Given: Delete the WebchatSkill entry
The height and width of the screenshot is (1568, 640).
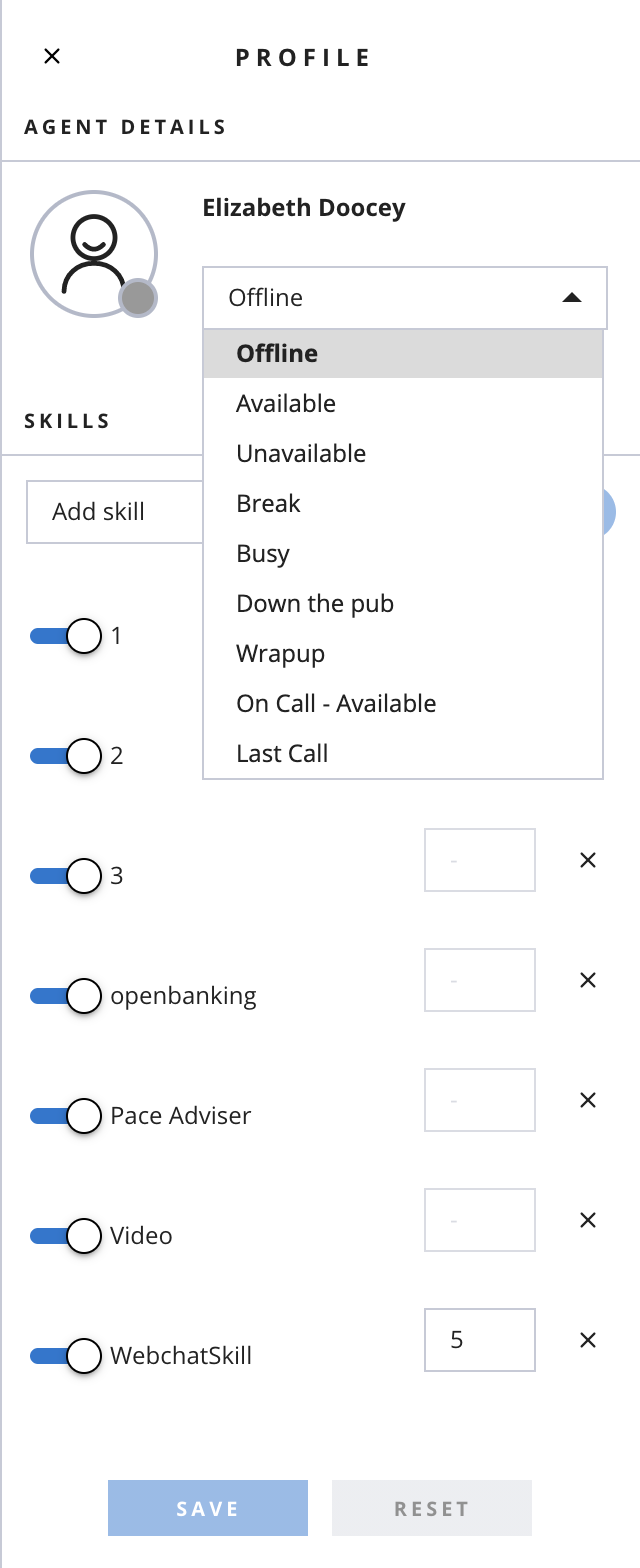Looking at the screenshot, I should tap(588, 1340).
